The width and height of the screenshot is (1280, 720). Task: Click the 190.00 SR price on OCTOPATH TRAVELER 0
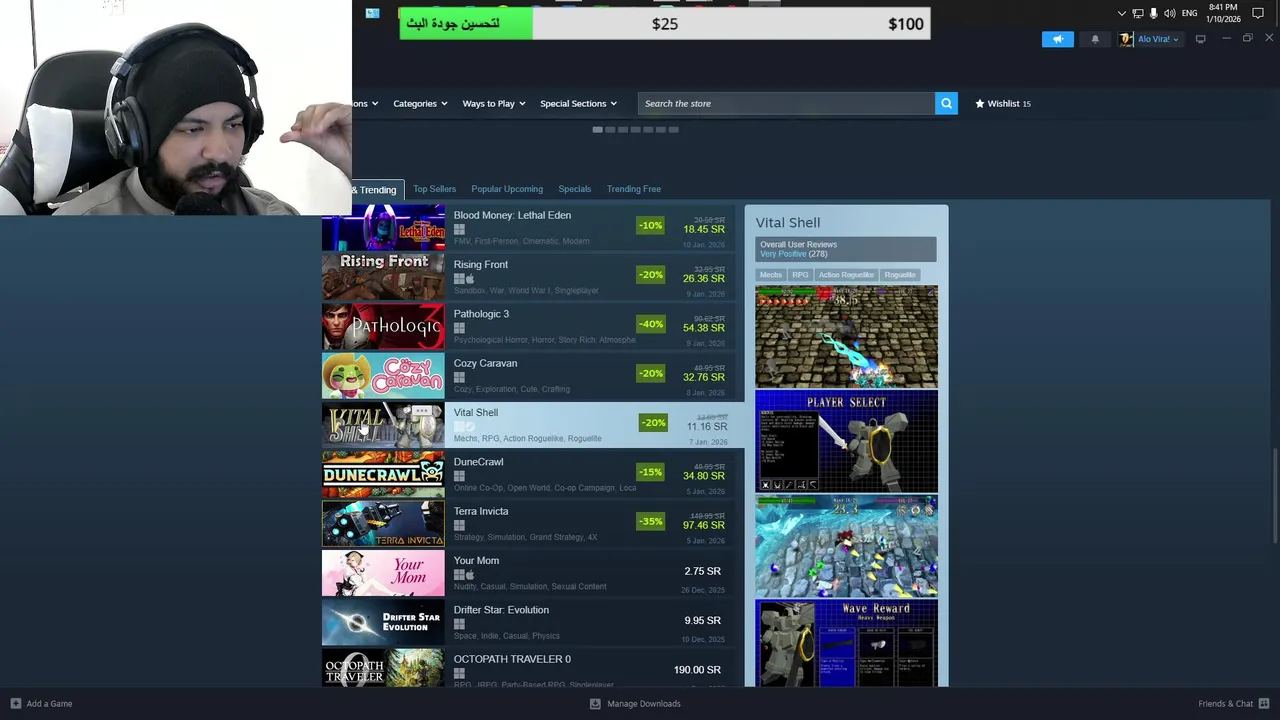click(697, 670)
